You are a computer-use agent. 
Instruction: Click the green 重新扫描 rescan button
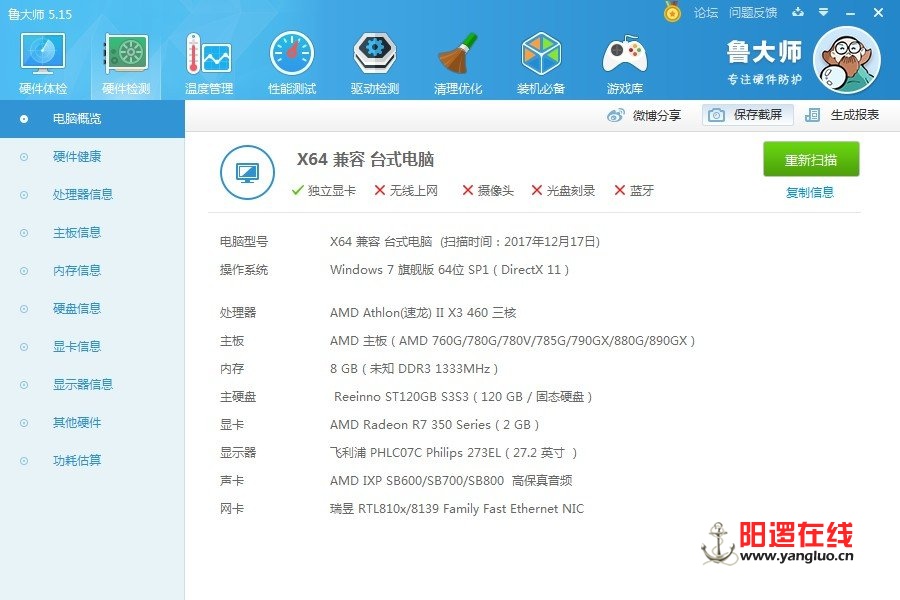pos(811,159)
